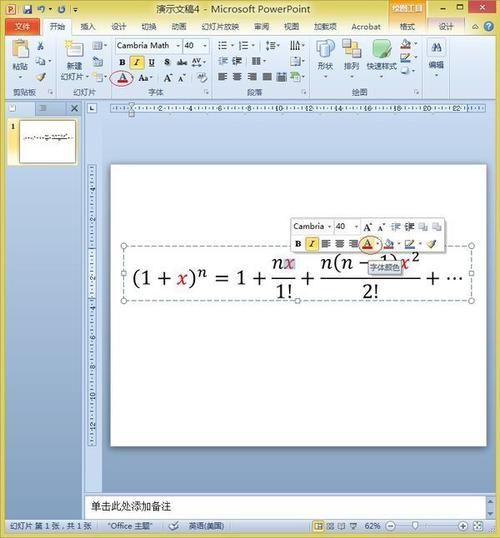Select slide 1 thumbnail

(x=47, y=141)
